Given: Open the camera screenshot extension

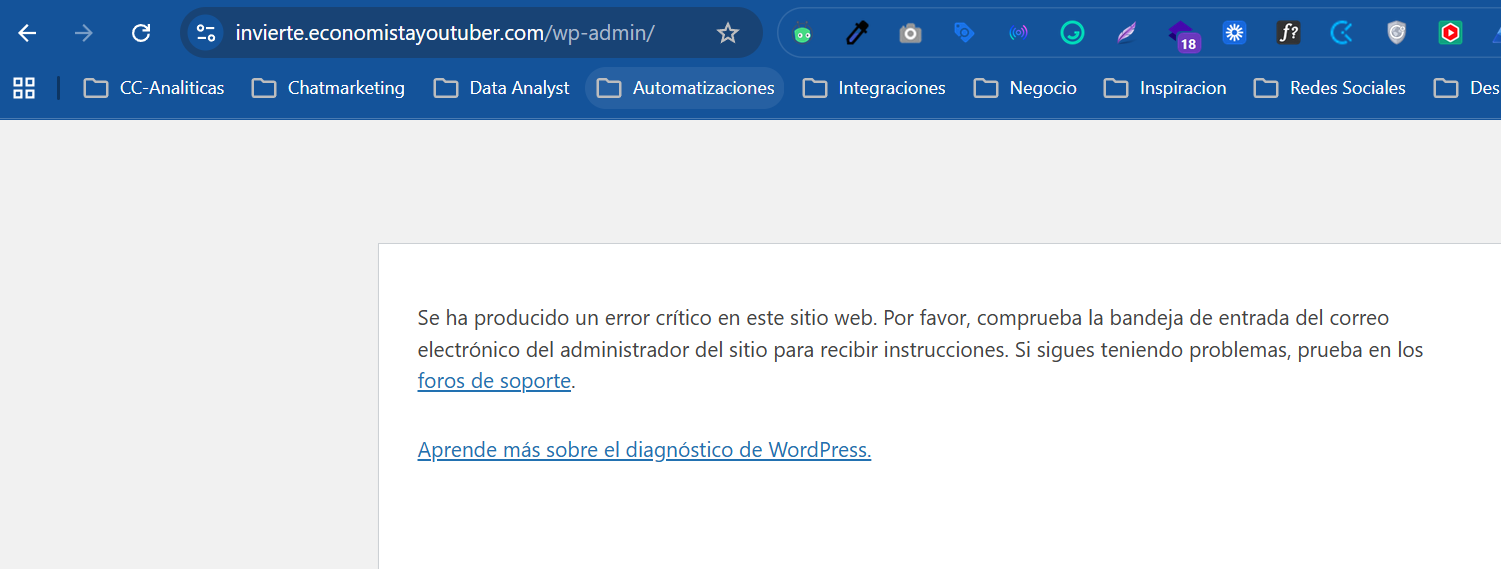Looking at the screenshot, I should click(910, 33).
